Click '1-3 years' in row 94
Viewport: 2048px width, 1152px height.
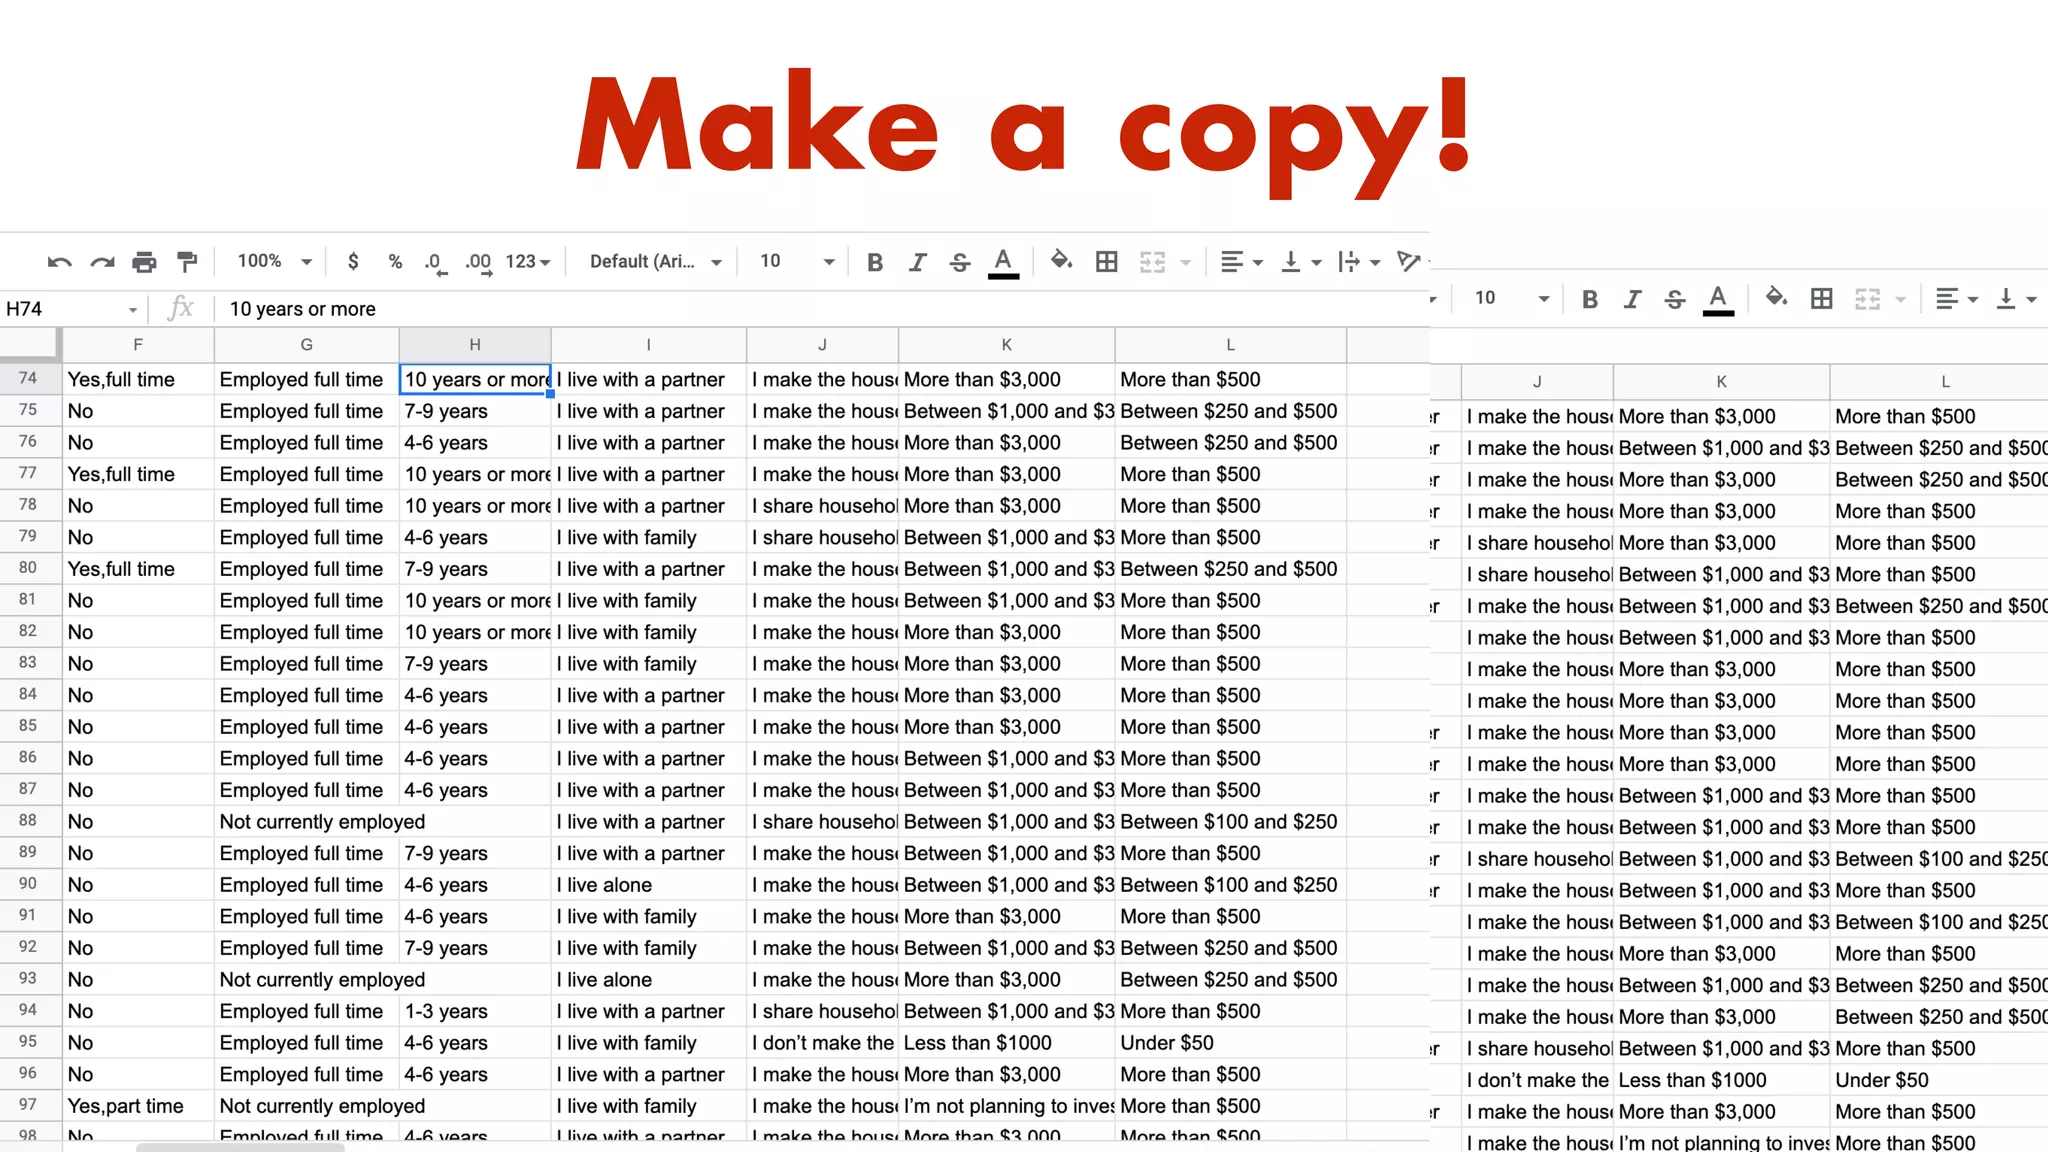coord(446,1011)
